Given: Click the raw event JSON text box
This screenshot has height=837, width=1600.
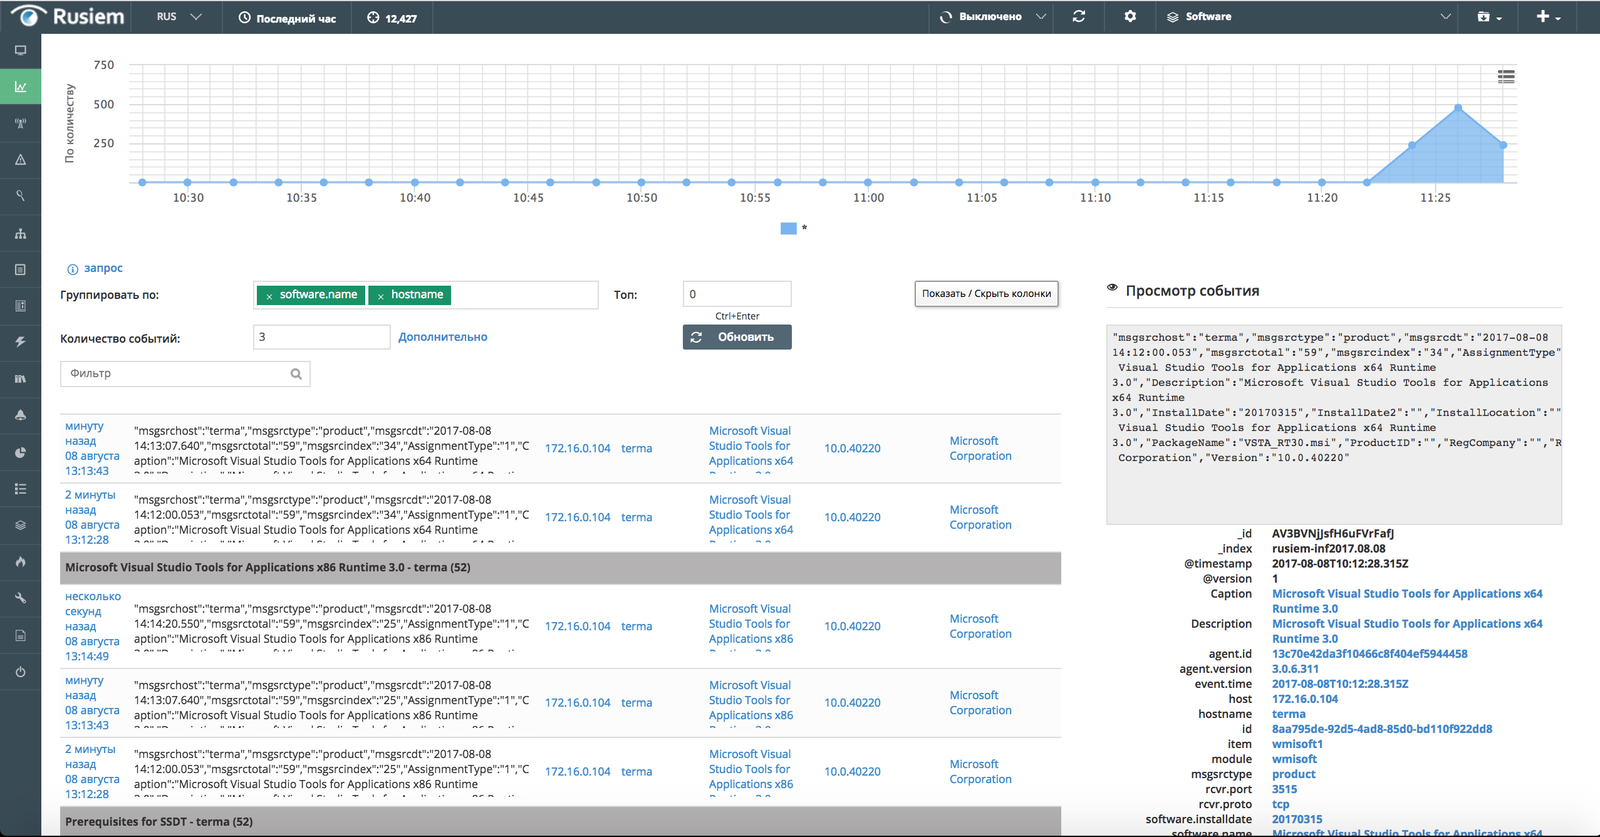Looking at the screenshot, I should tap(1334, 424).
